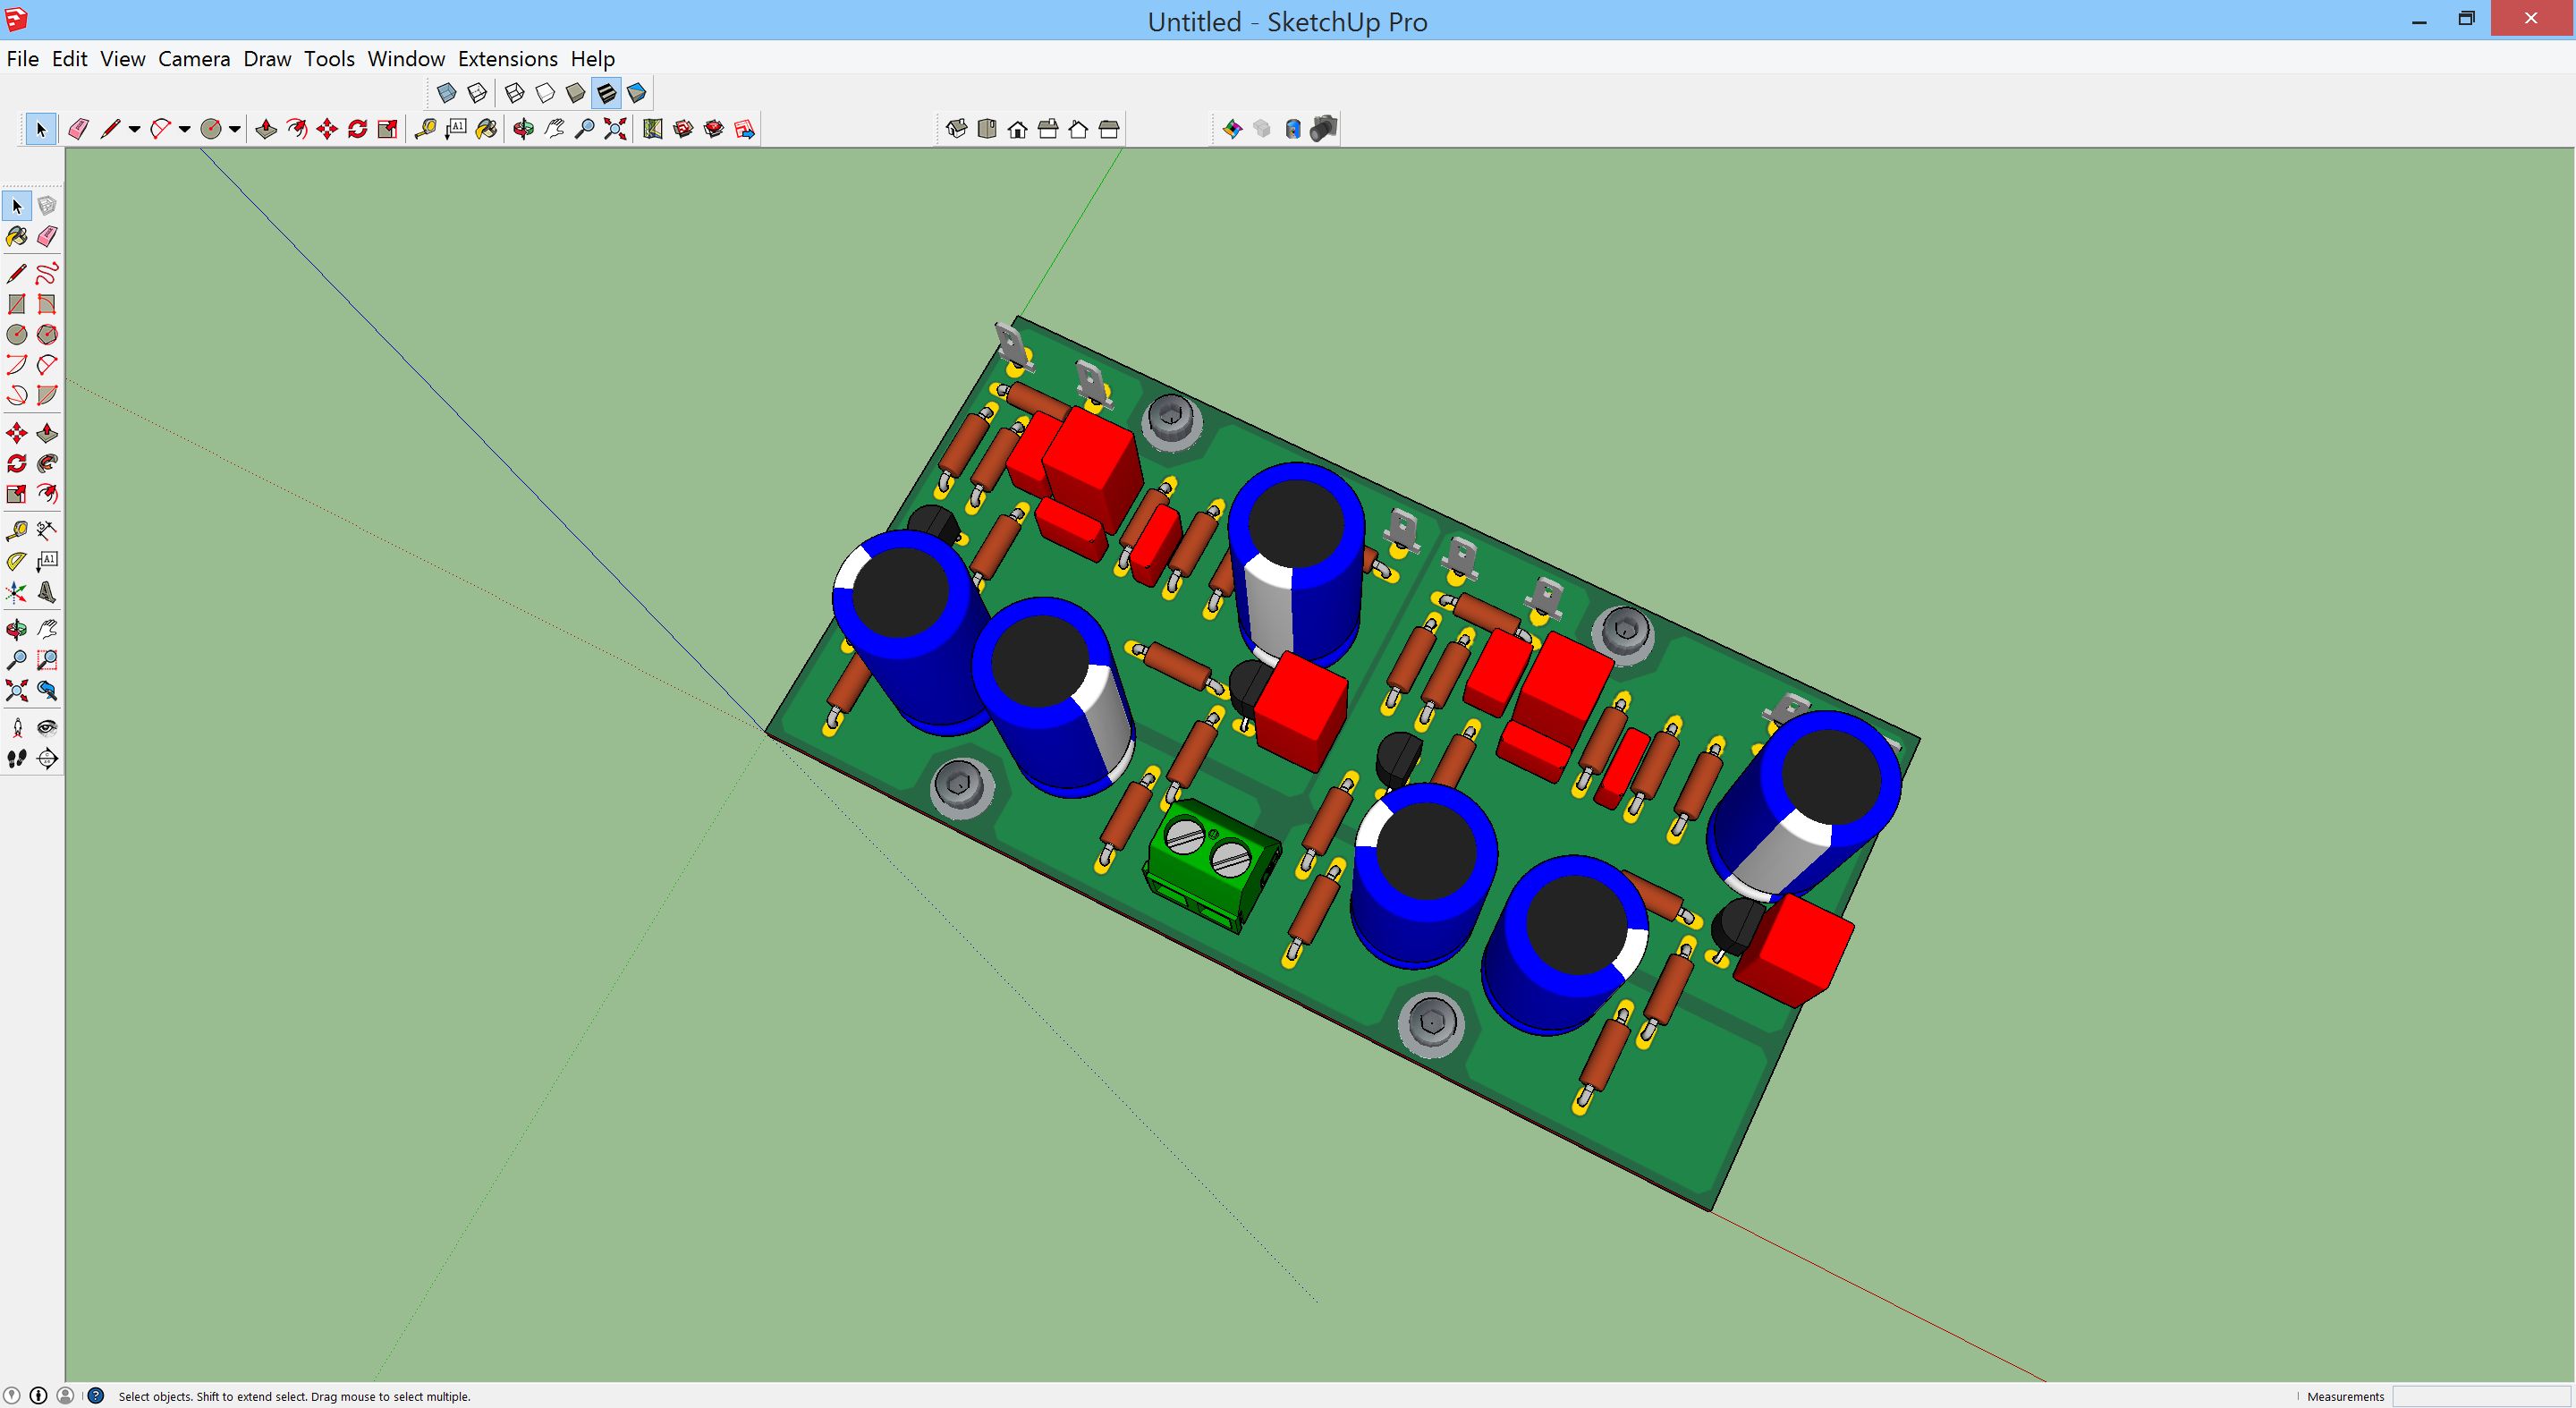2576x1408 pixels.
Task: Open the Extensions menu
Action: (x=508, y=59)
